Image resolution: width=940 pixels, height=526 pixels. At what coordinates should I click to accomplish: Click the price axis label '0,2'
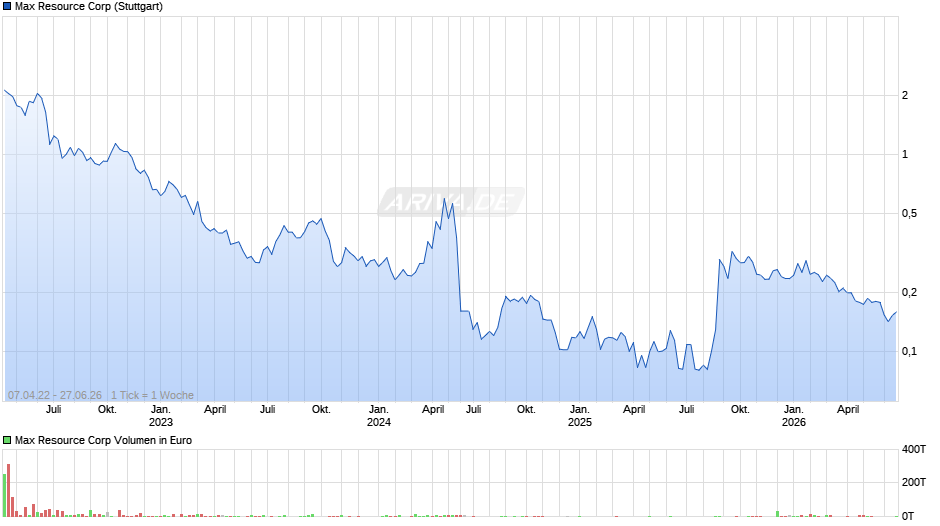909,293
